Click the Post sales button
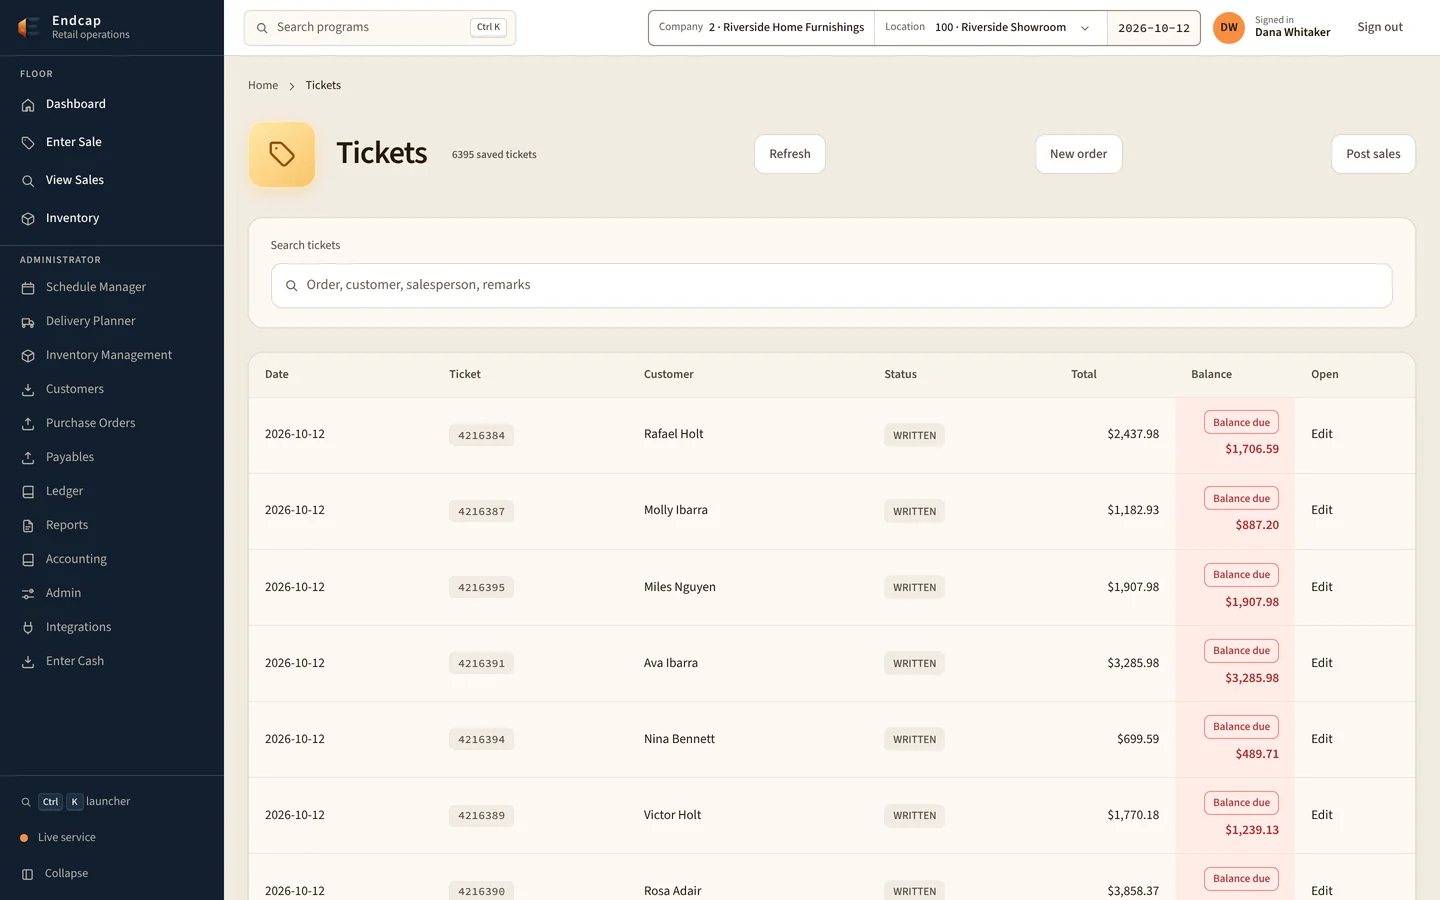 [x=1373, y=154]
